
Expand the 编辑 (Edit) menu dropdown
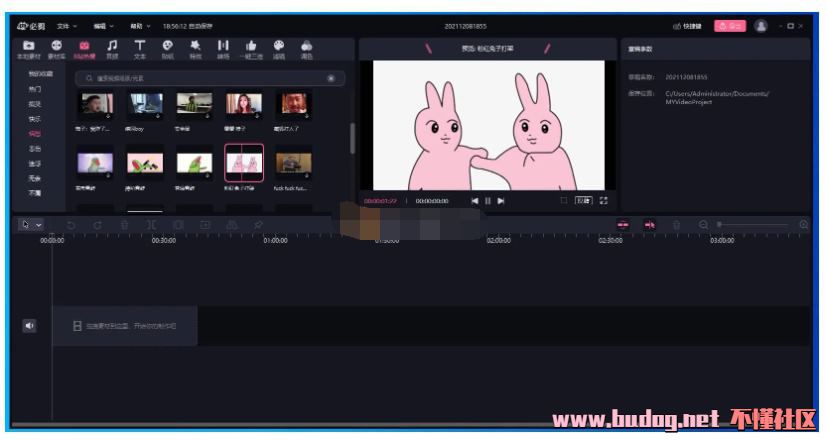click(102, 25)
